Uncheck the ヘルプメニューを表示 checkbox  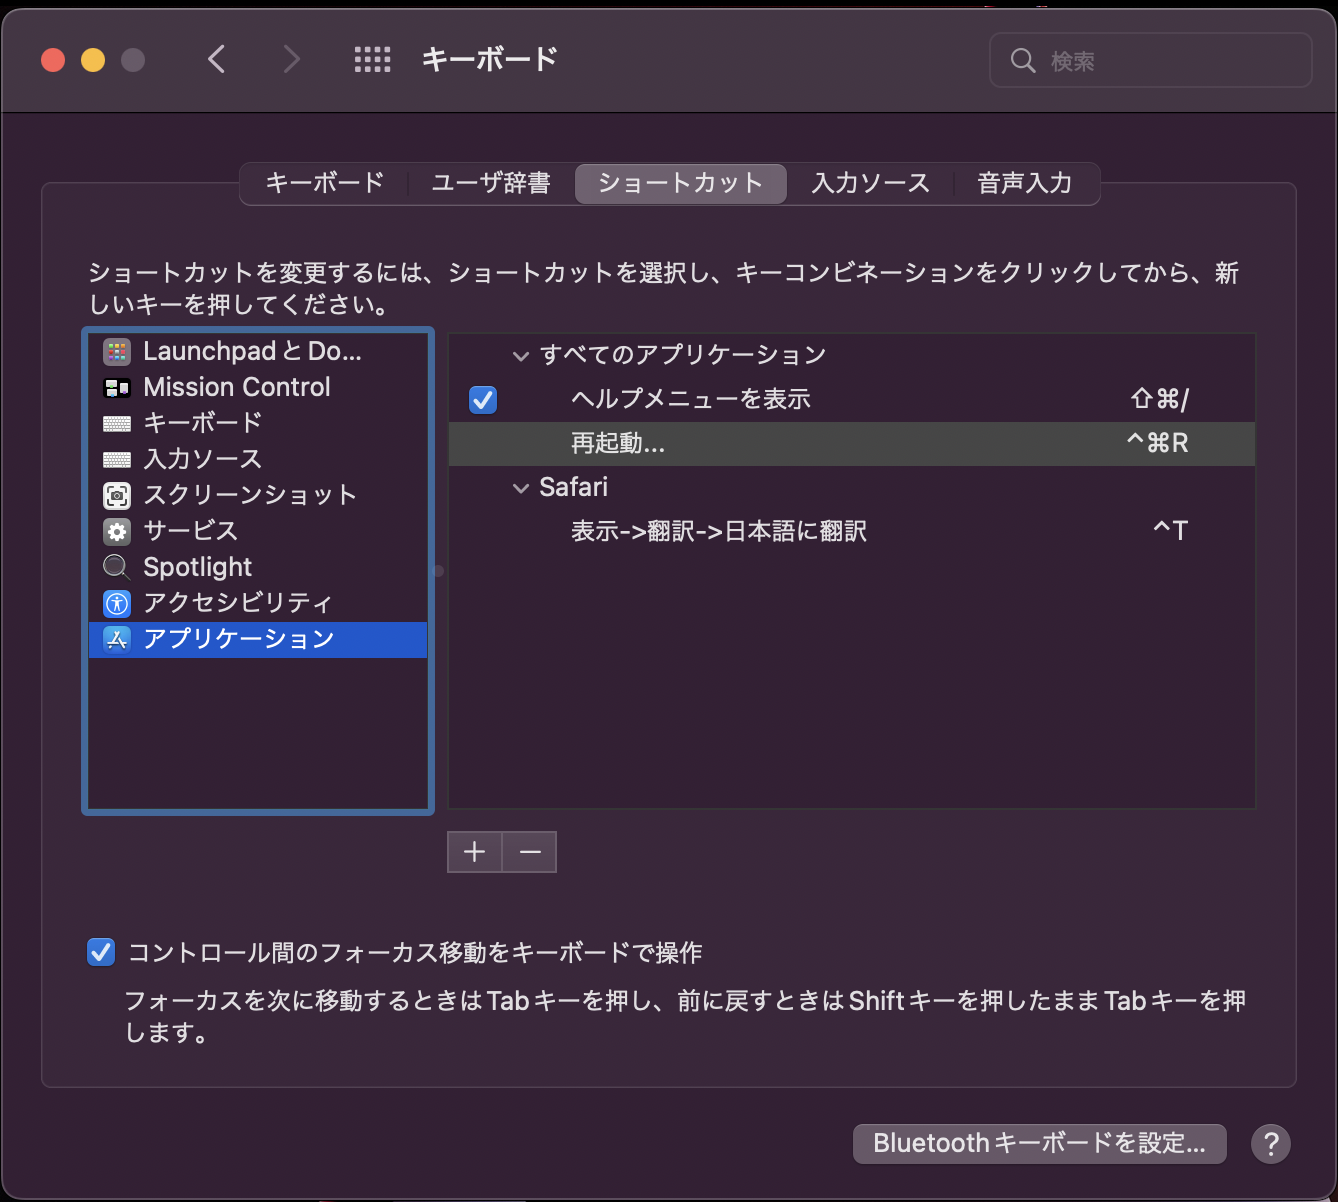pyautogui.click(x=483, y=400)
